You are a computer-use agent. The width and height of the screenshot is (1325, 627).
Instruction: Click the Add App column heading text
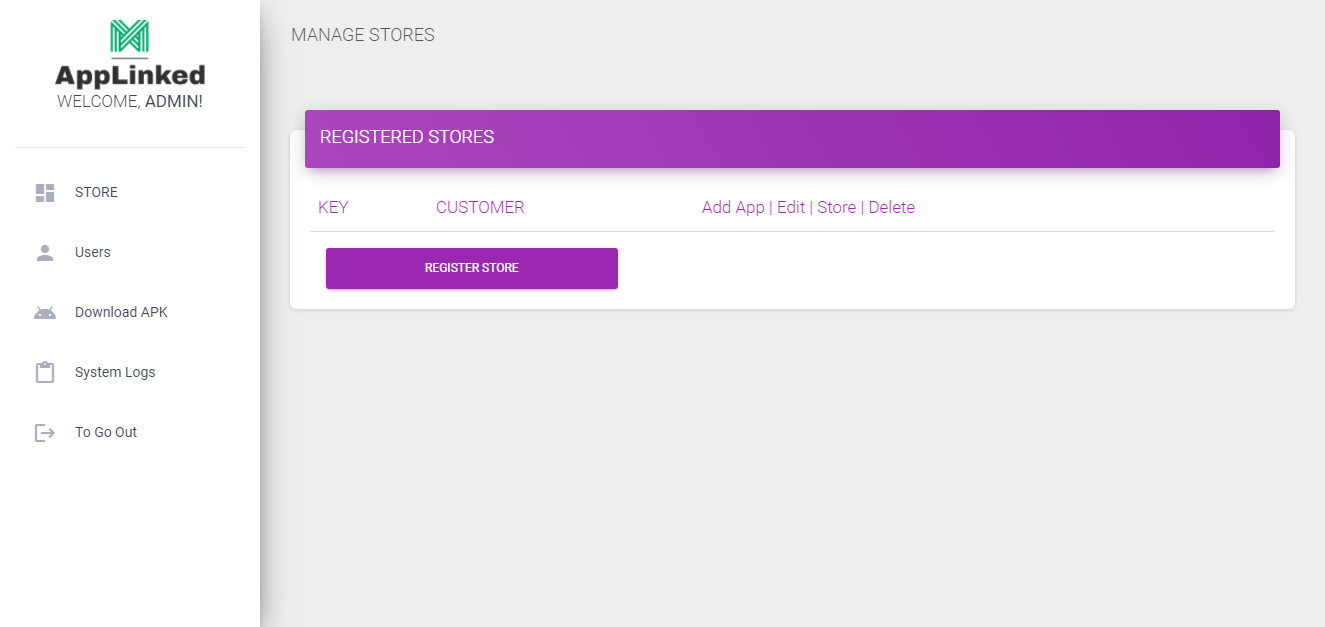tap(733, 208)
